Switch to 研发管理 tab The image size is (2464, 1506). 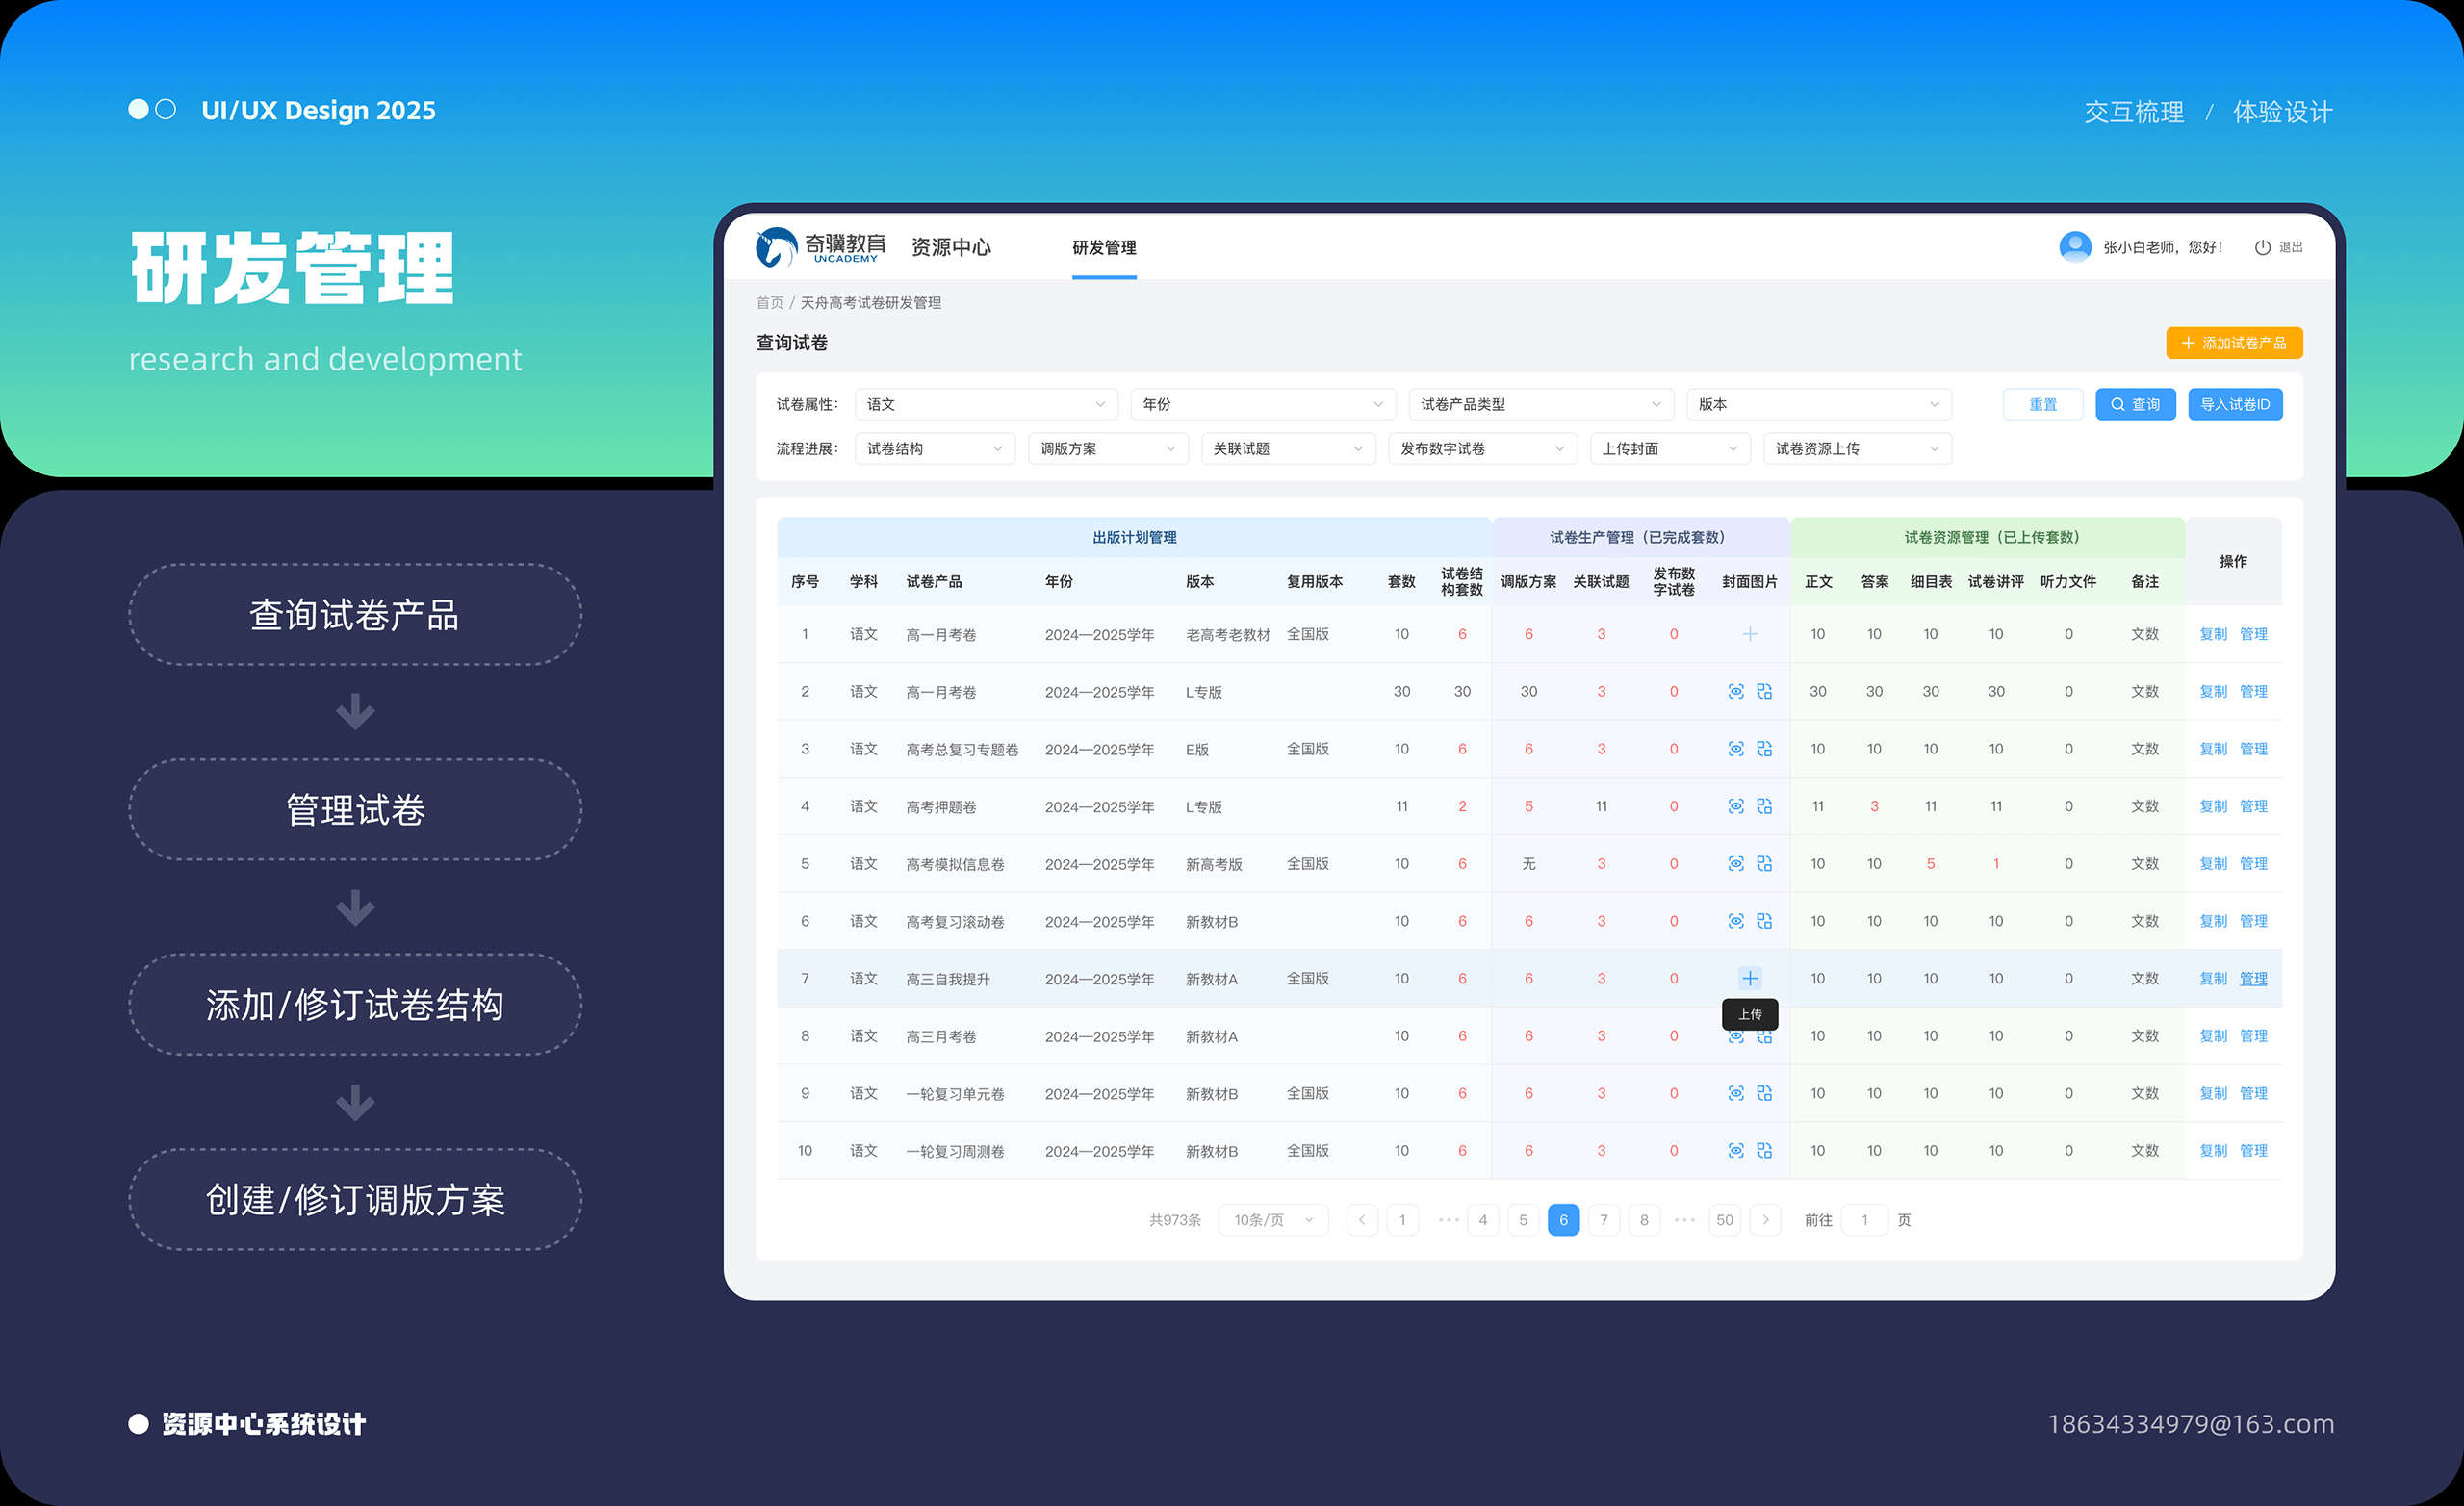click(1104, 247)
